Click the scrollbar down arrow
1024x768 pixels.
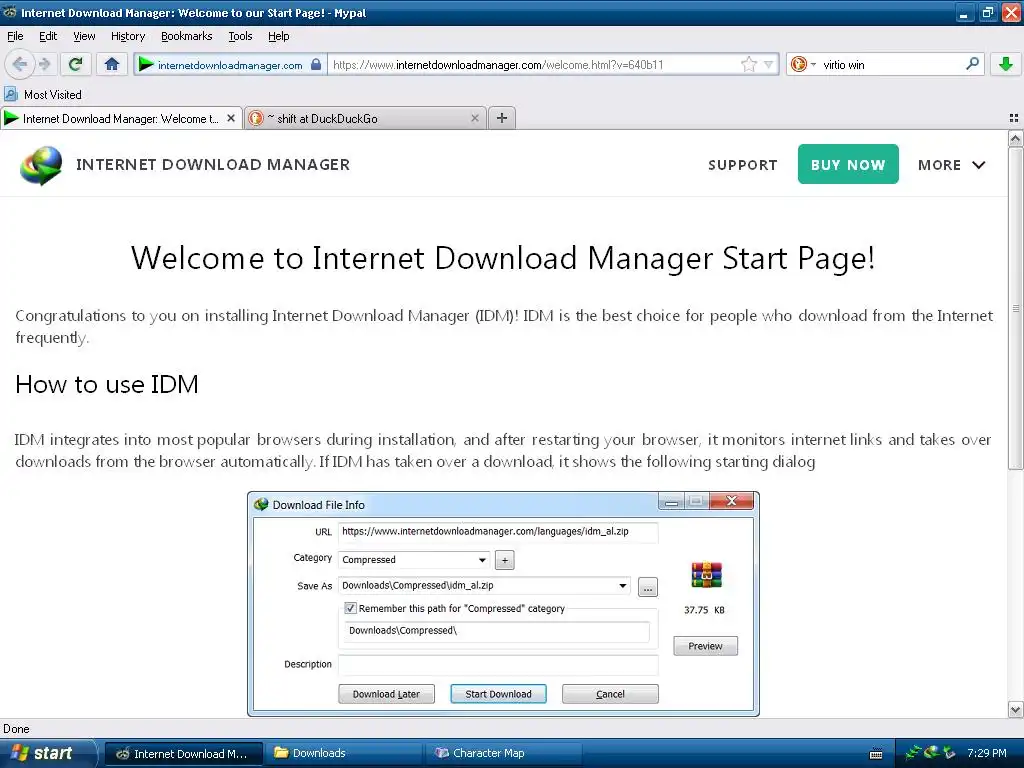tap(1016, 709)
